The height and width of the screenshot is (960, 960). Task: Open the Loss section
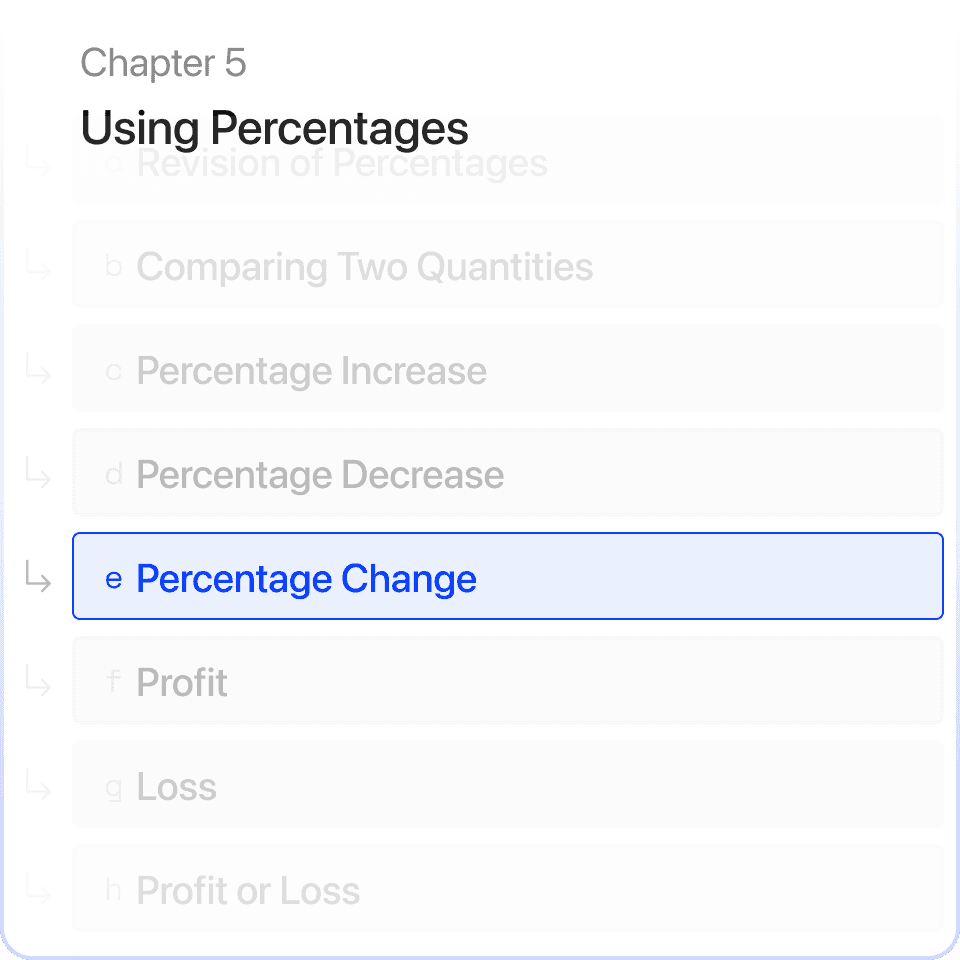tap(508, 784)
